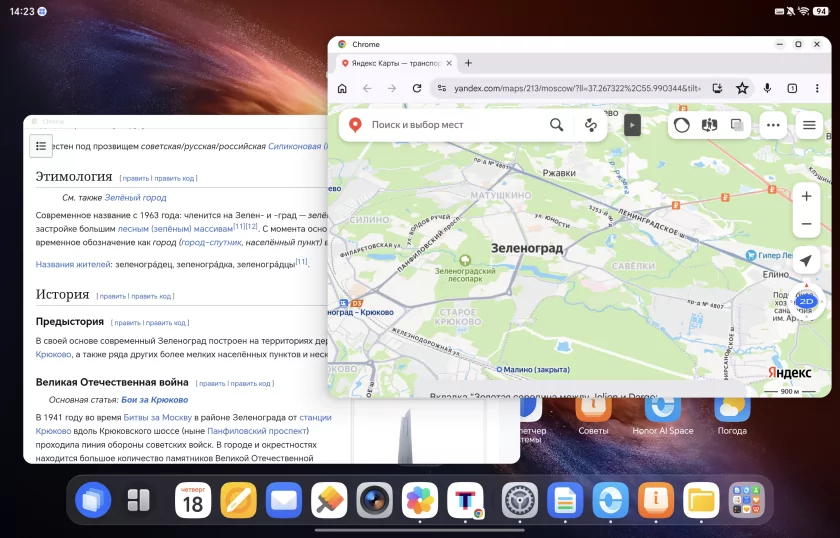Click Зеленоградский лесопарк park marker

[x=465, y=260]
